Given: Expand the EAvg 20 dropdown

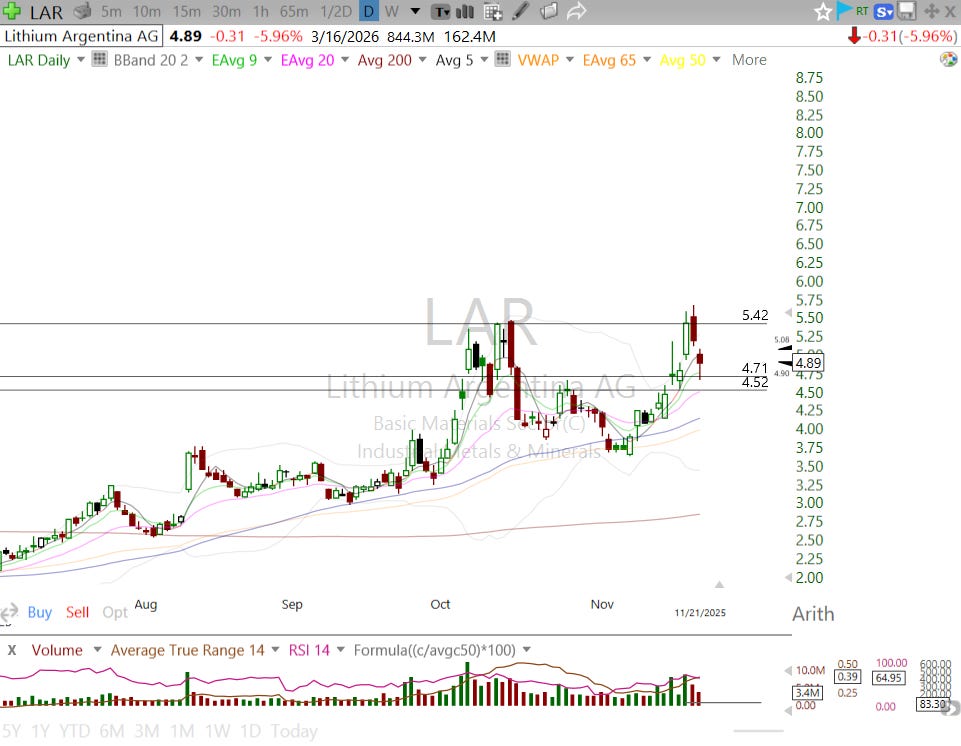Looking at the screenshot, I should click(x=344, y=59).
